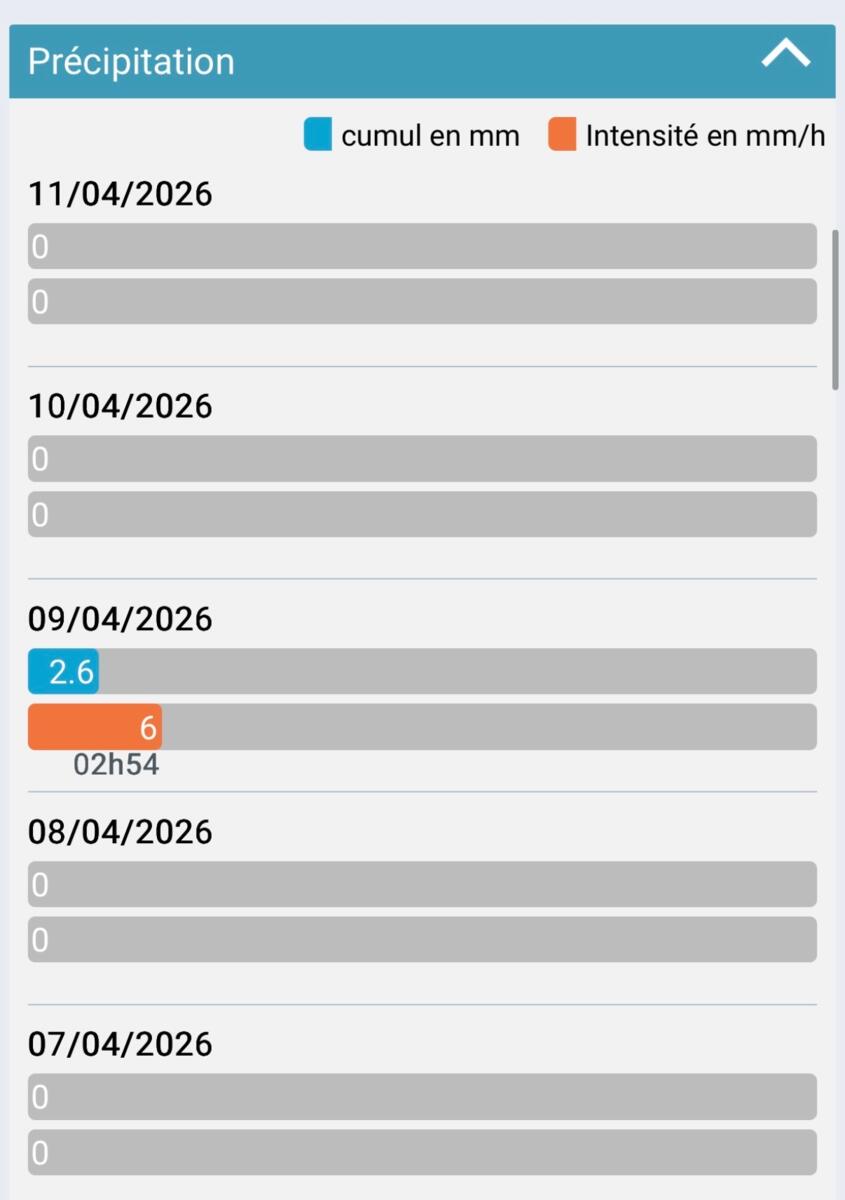
Task: Tap the 08/04/2026 cumul bar
Action: coord(422,884)
